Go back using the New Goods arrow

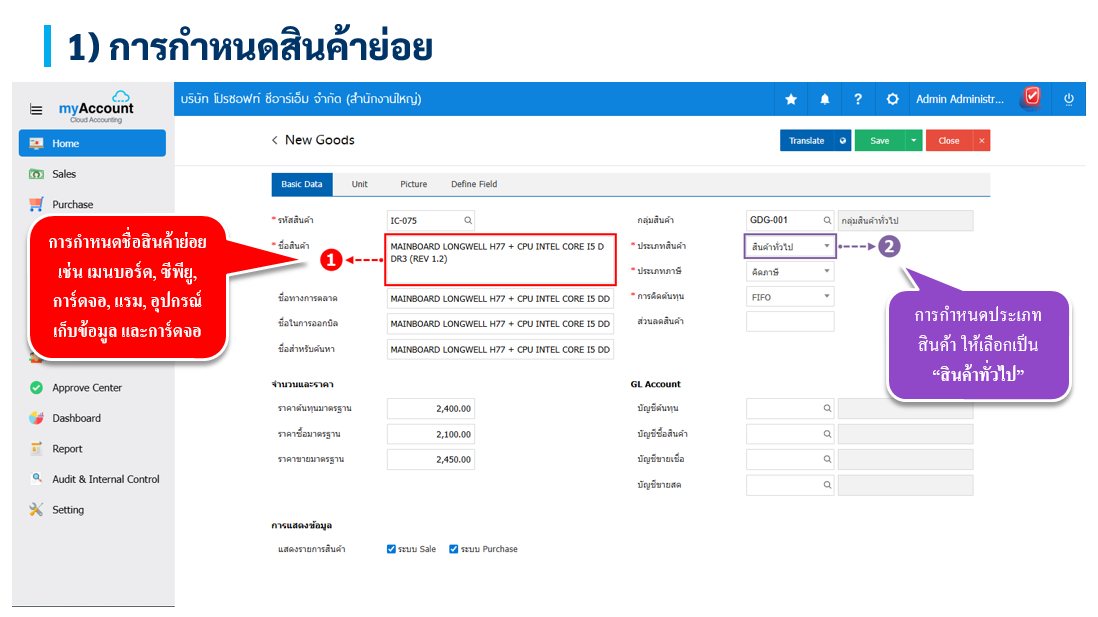275,141
